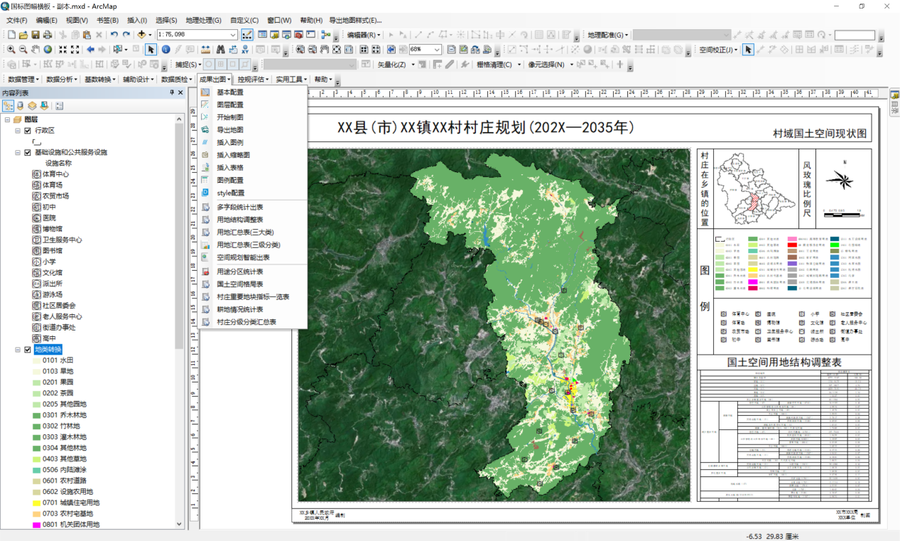Click the Add Data icon

pos(141,35)
